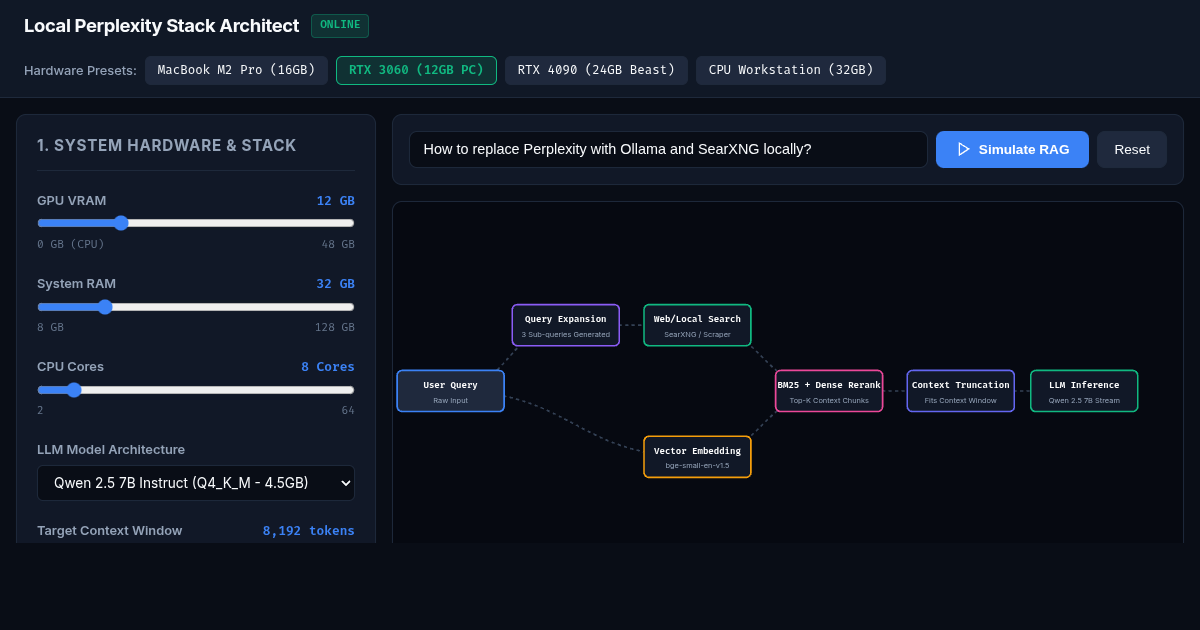The image size is (1200, 630).
Task: Select the MacBook M2 Pro (16GB) preset
Action: (236, 70)
